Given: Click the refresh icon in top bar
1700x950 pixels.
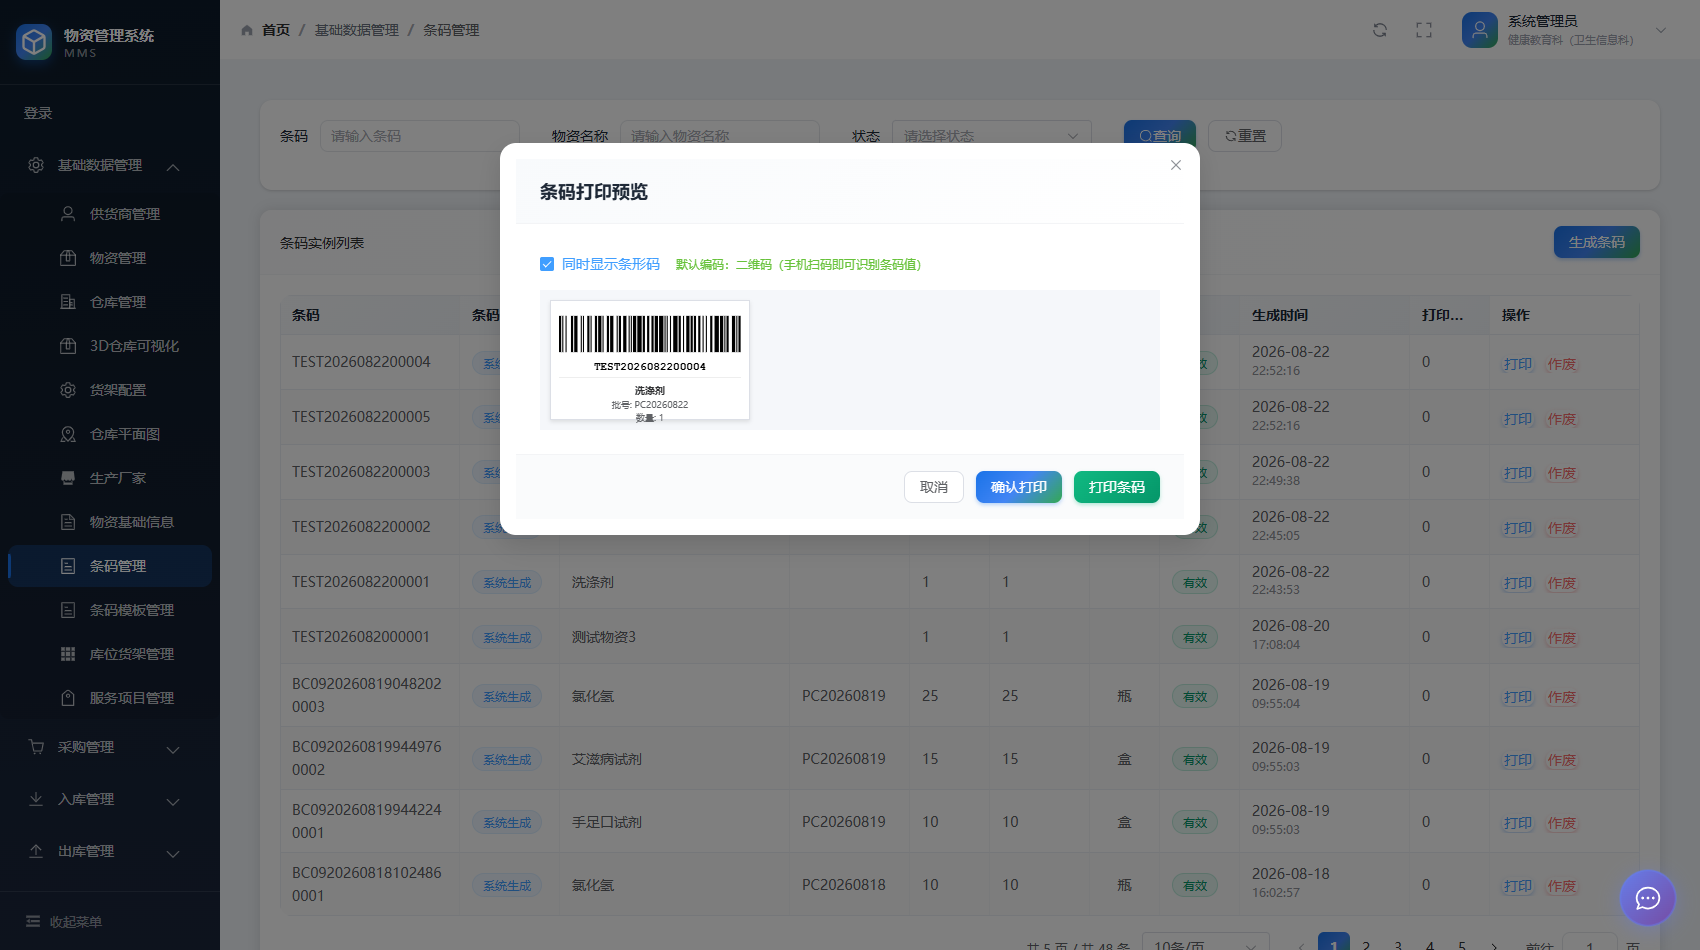Looking at the screenshot, I should 1380,30.
